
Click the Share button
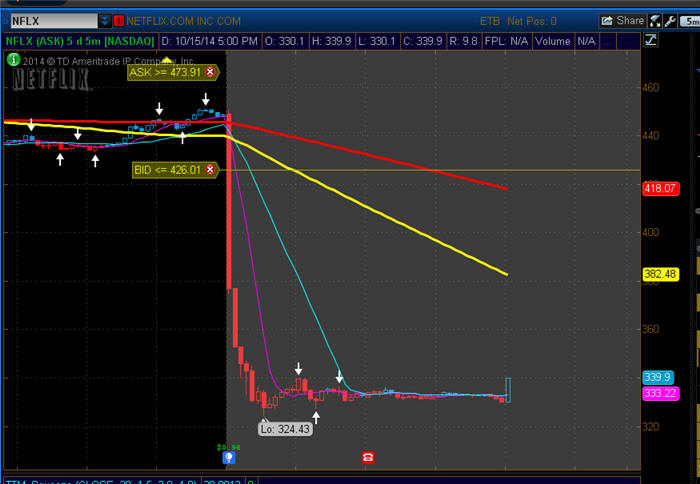click(x=623, y=20)
